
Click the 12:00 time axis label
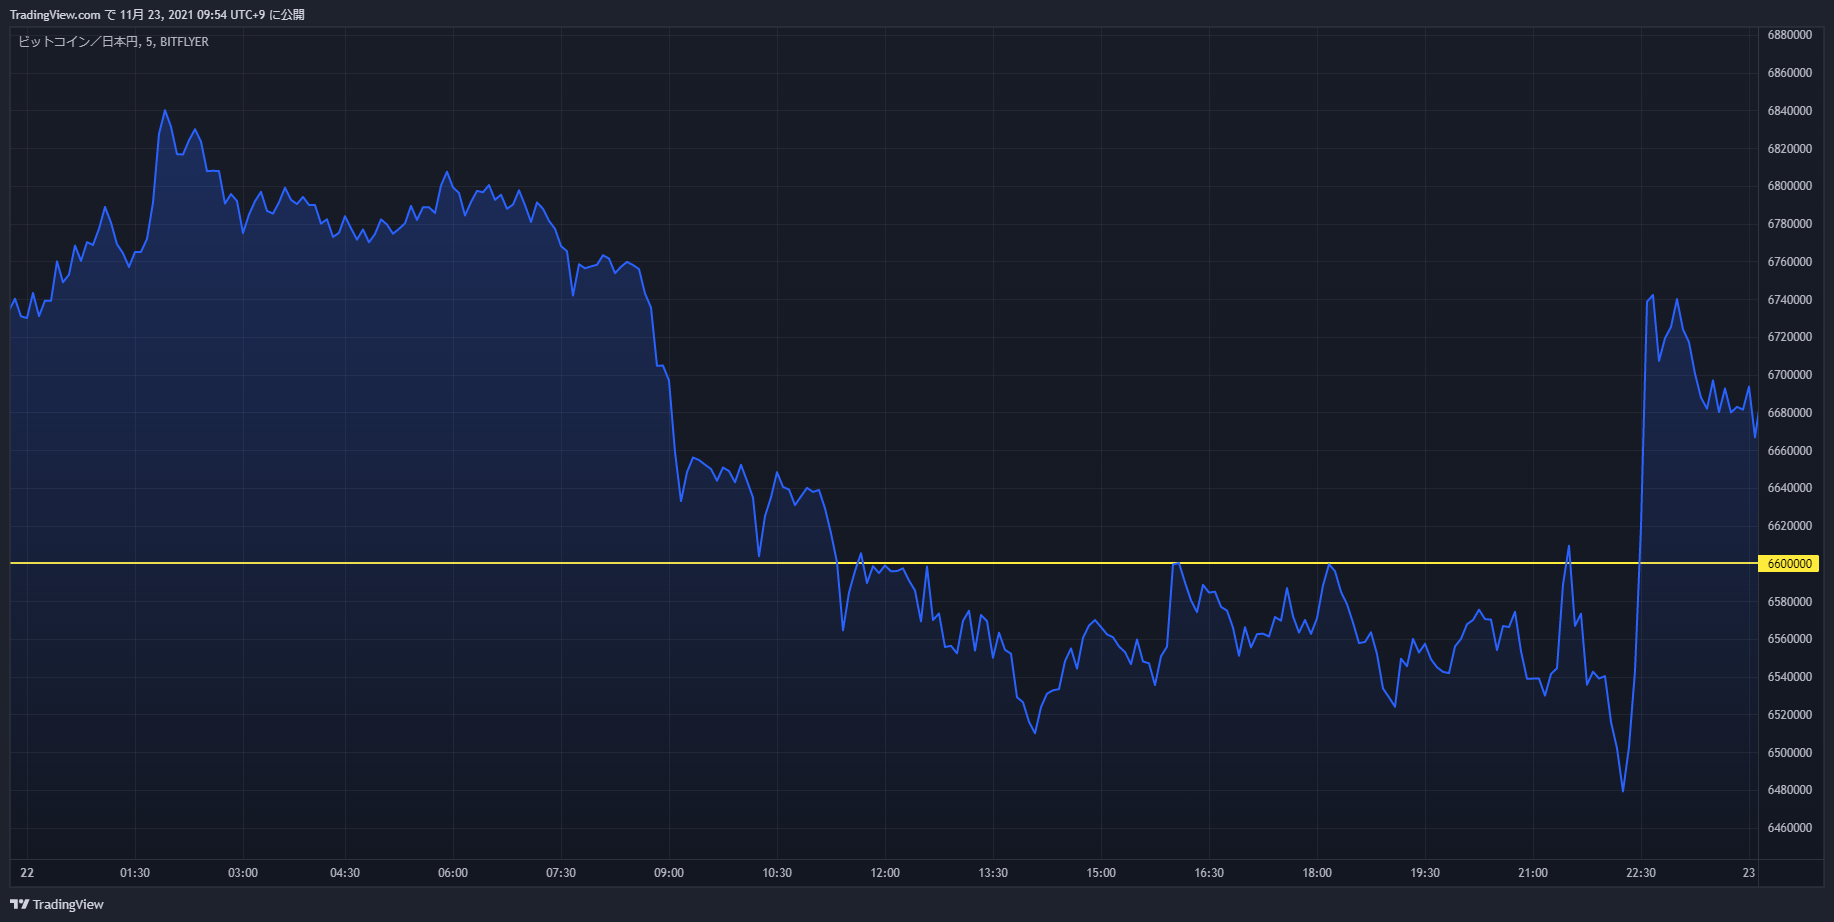coord(885,873)
